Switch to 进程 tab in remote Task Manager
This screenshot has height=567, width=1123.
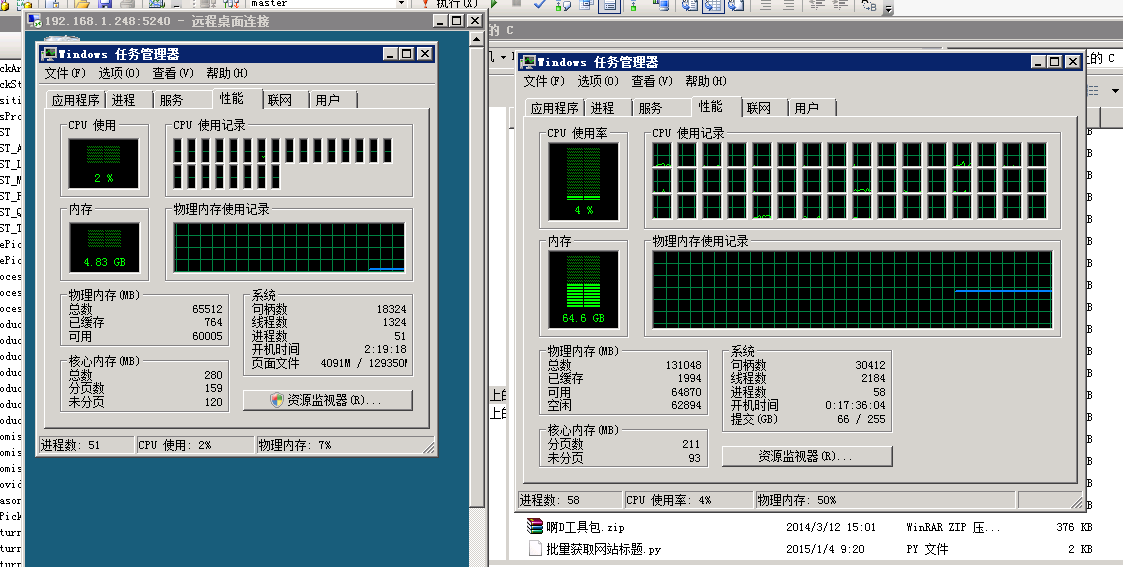(128, 100)
